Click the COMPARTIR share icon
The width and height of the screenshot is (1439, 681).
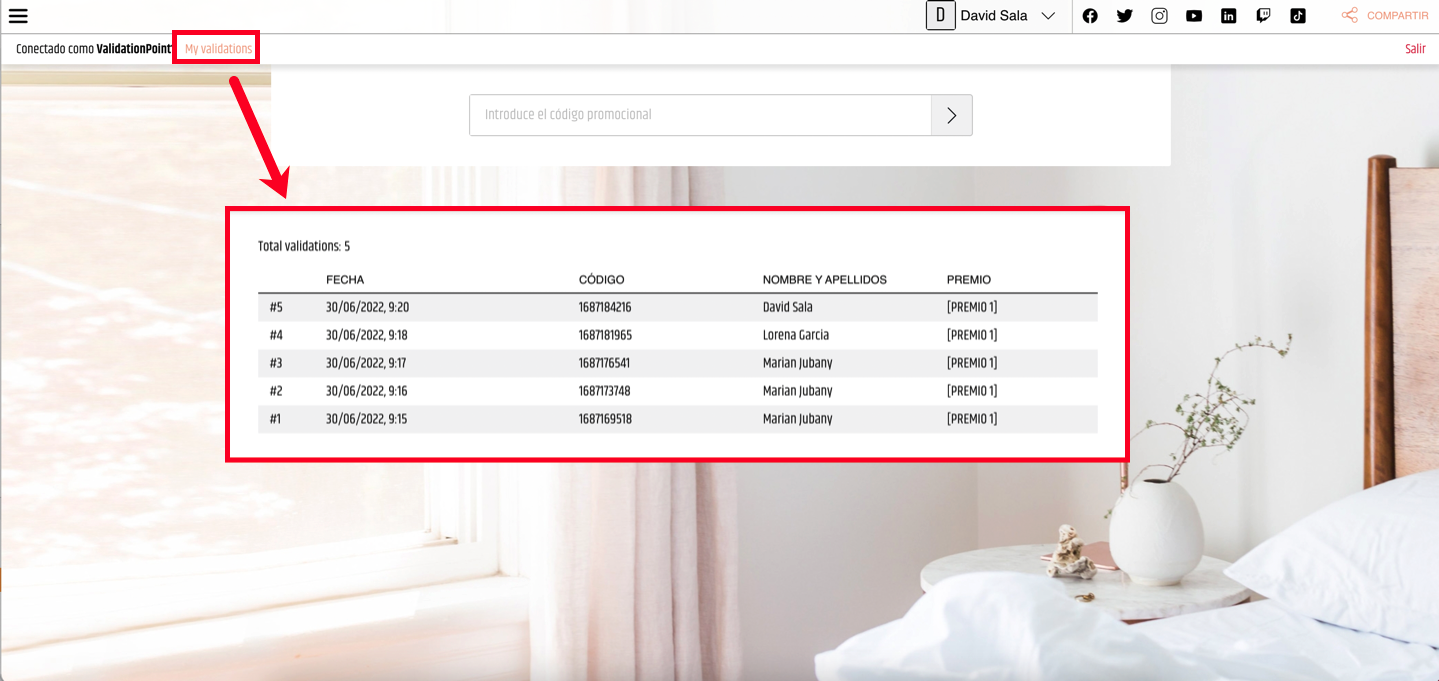[1350, 16]
